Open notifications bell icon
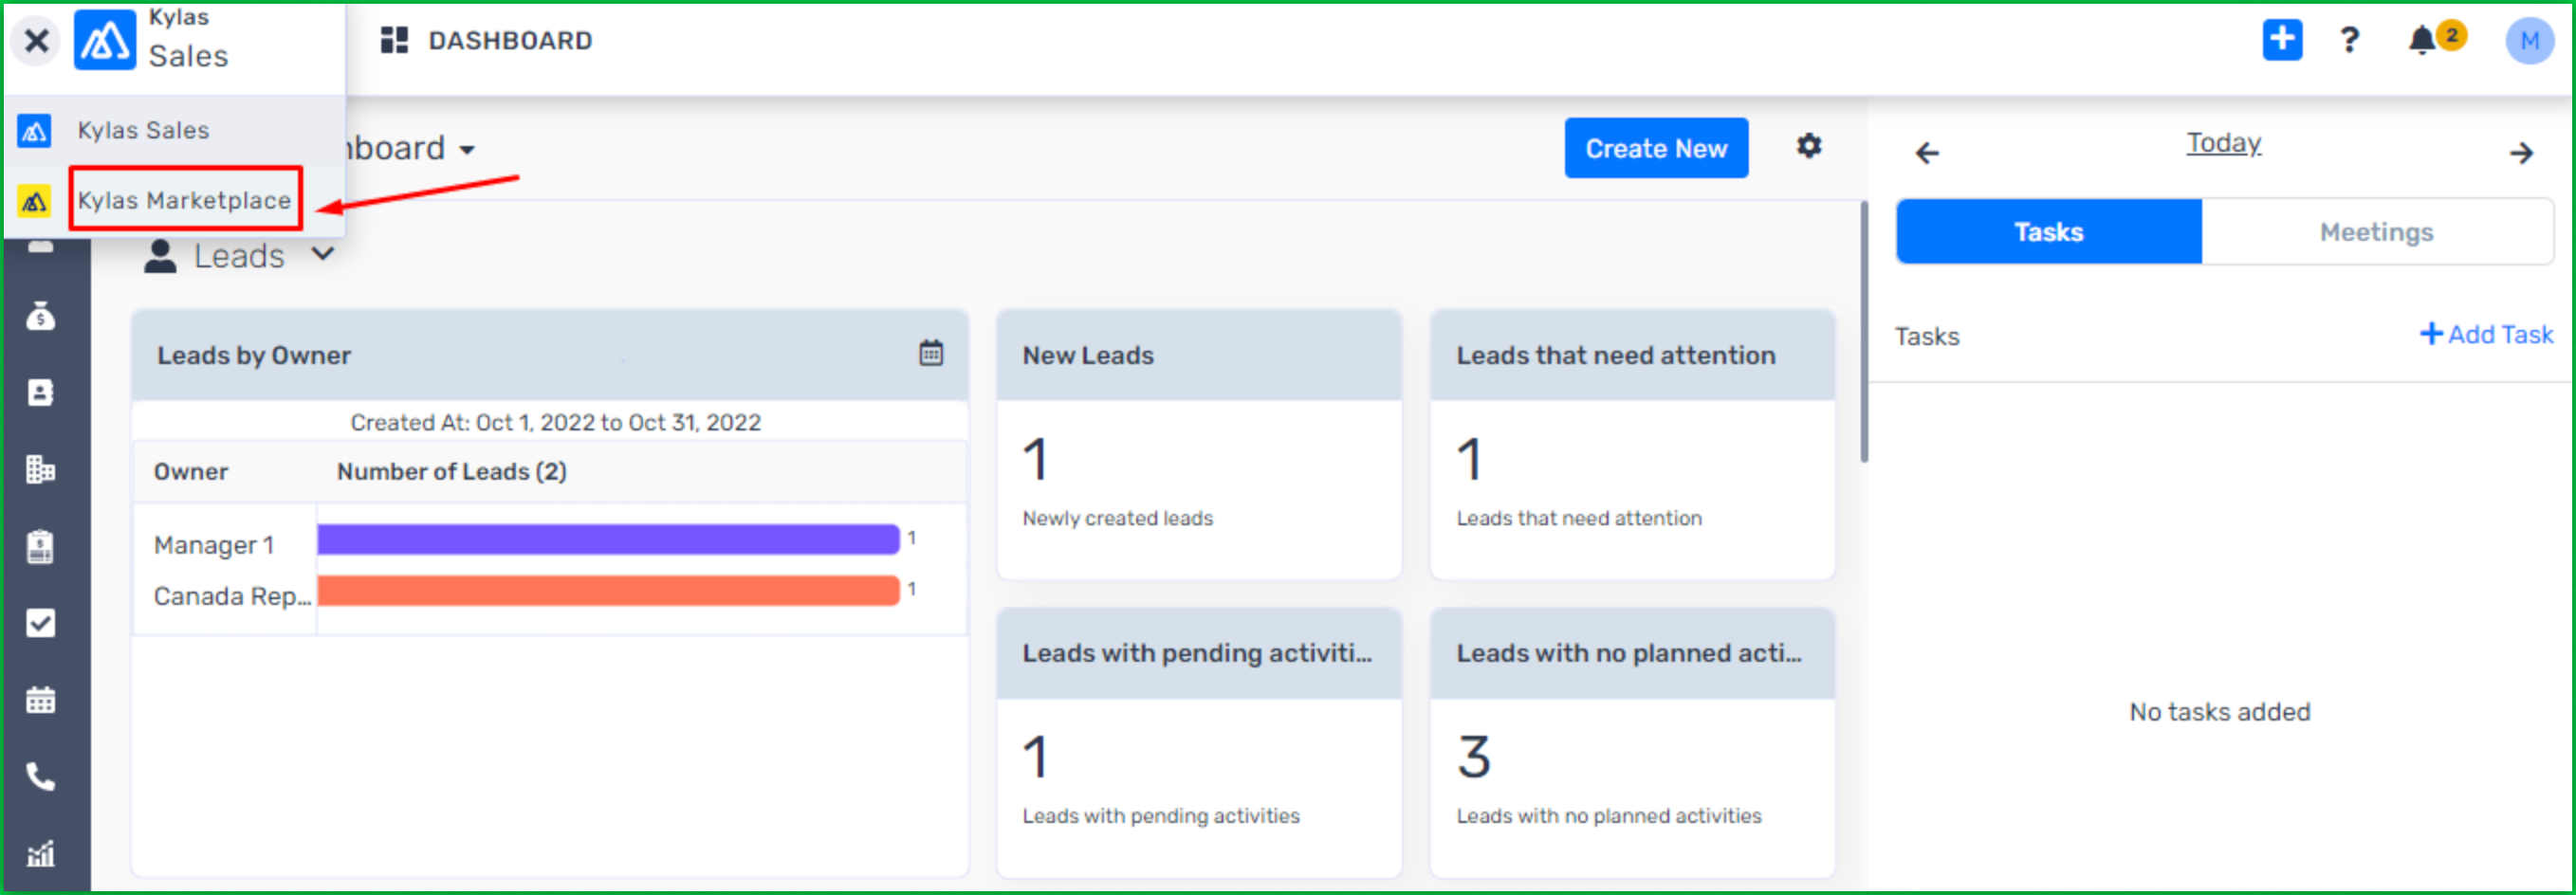 (2421, 41)
